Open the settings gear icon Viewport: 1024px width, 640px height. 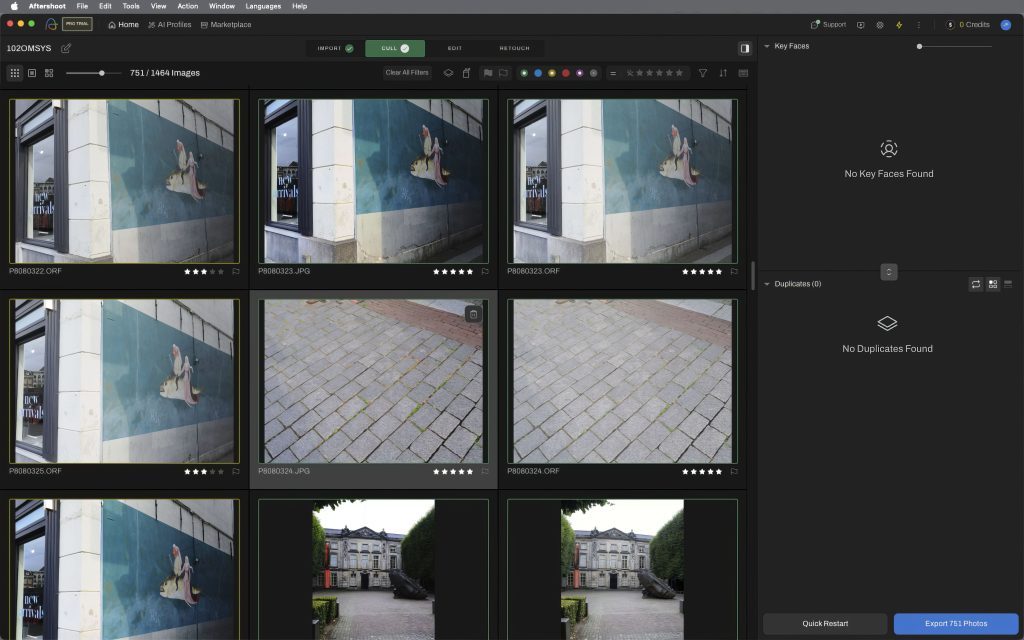click(x=880, y=25)
